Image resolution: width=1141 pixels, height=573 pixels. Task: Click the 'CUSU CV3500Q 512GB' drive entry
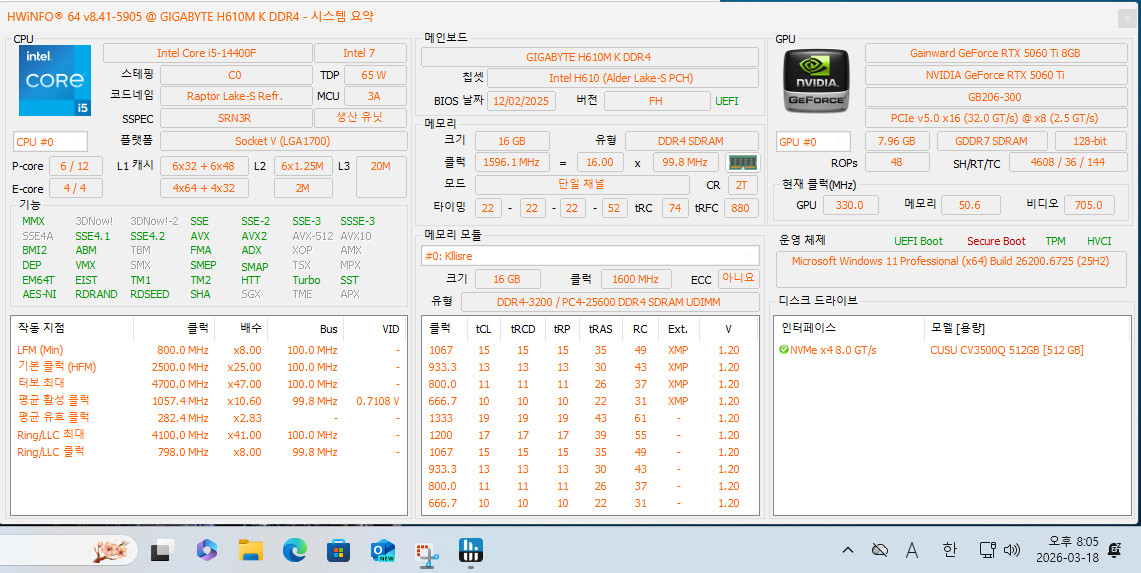click(x=1007, y=350)
